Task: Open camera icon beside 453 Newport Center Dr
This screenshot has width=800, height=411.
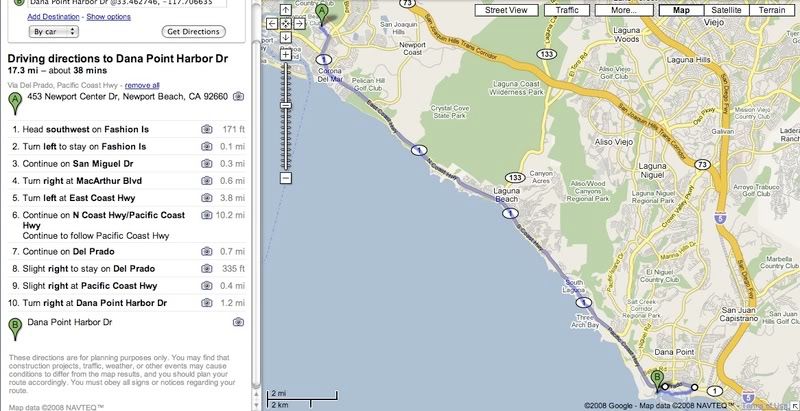Action: click(238, 96)
